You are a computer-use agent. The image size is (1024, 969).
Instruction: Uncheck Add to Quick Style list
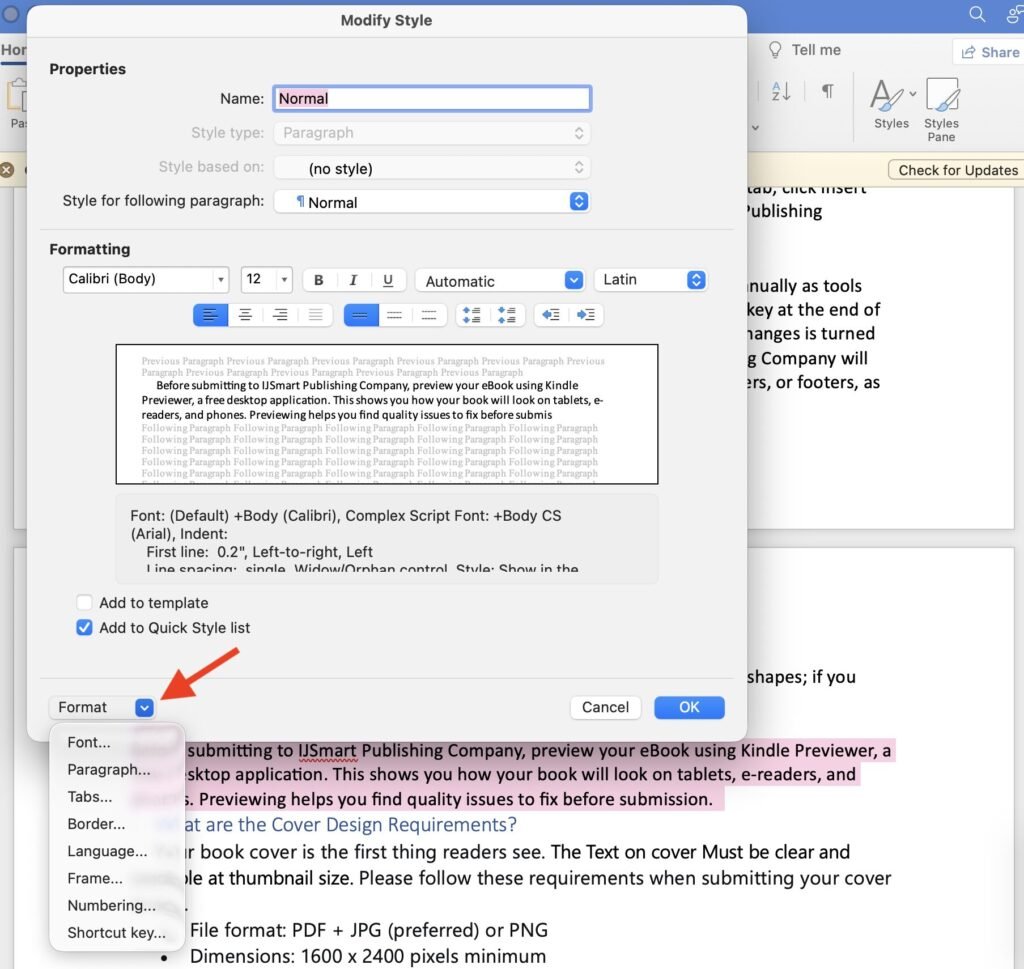84,627
